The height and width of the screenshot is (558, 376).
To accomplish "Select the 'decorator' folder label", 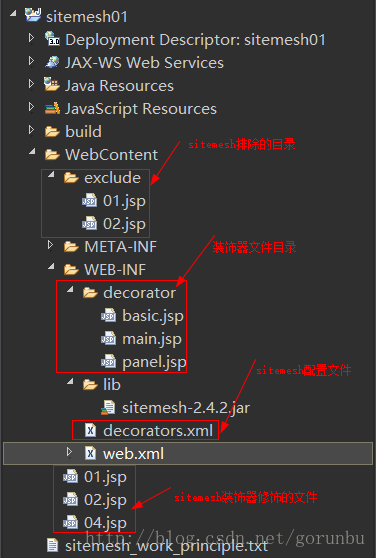I will pos(139,293).
